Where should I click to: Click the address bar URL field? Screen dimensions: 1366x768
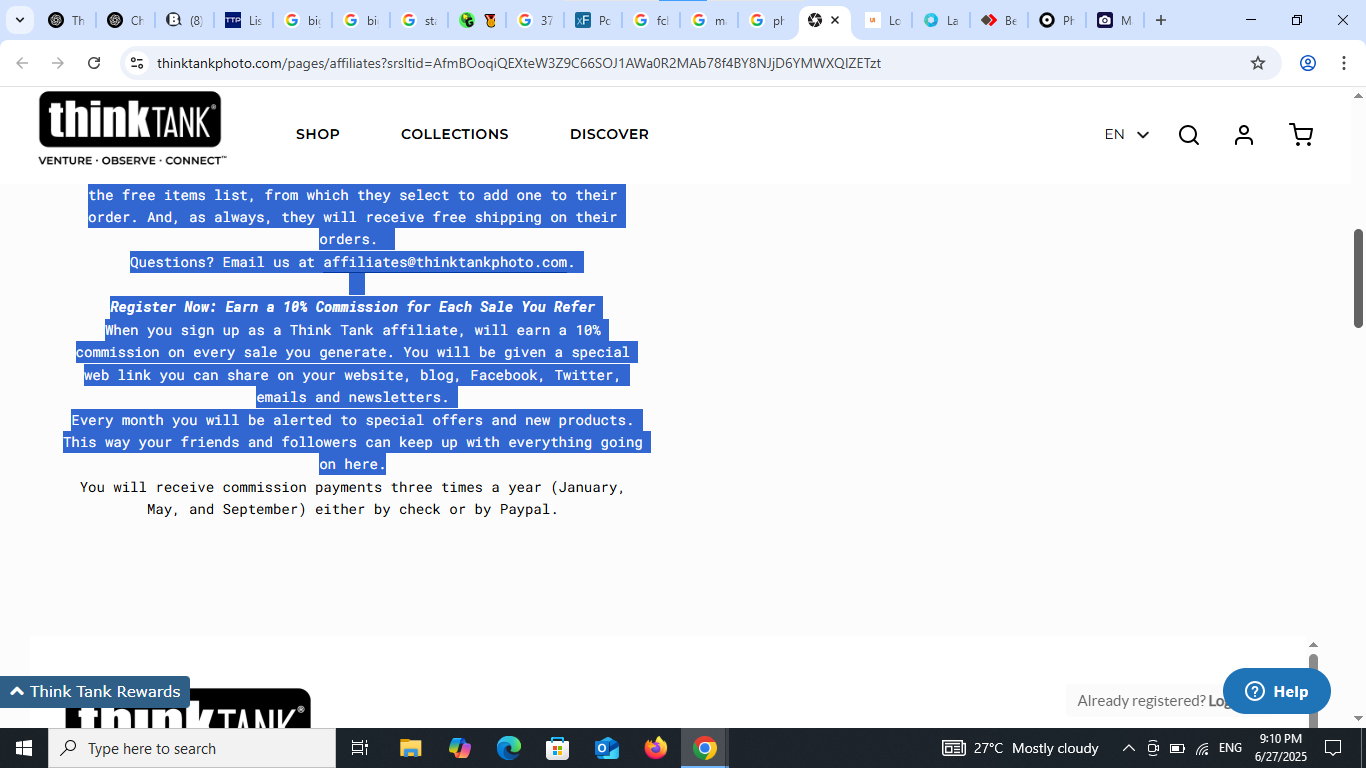(x=700, y=63)
